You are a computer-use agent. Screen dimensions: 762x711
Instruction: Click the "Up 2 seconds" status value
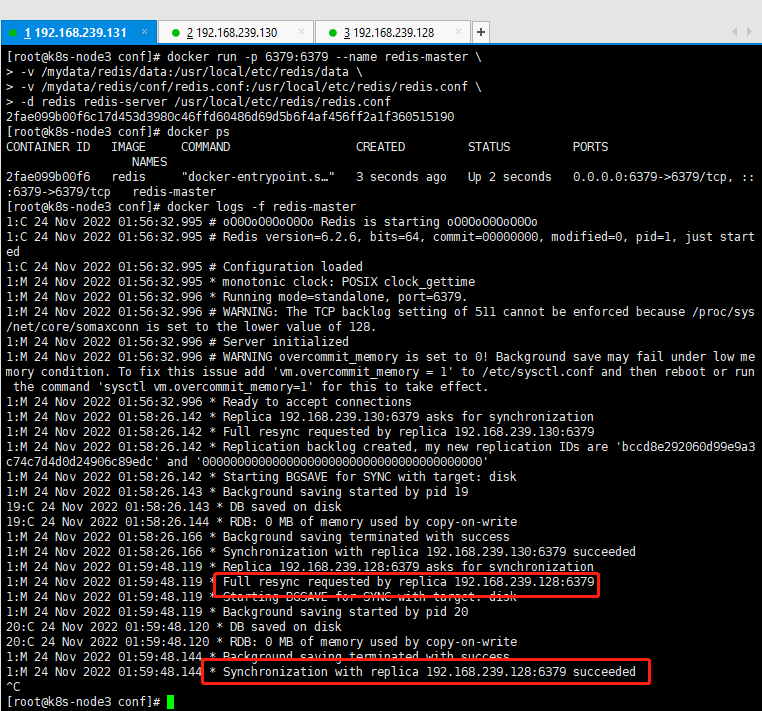coord(510,177)
